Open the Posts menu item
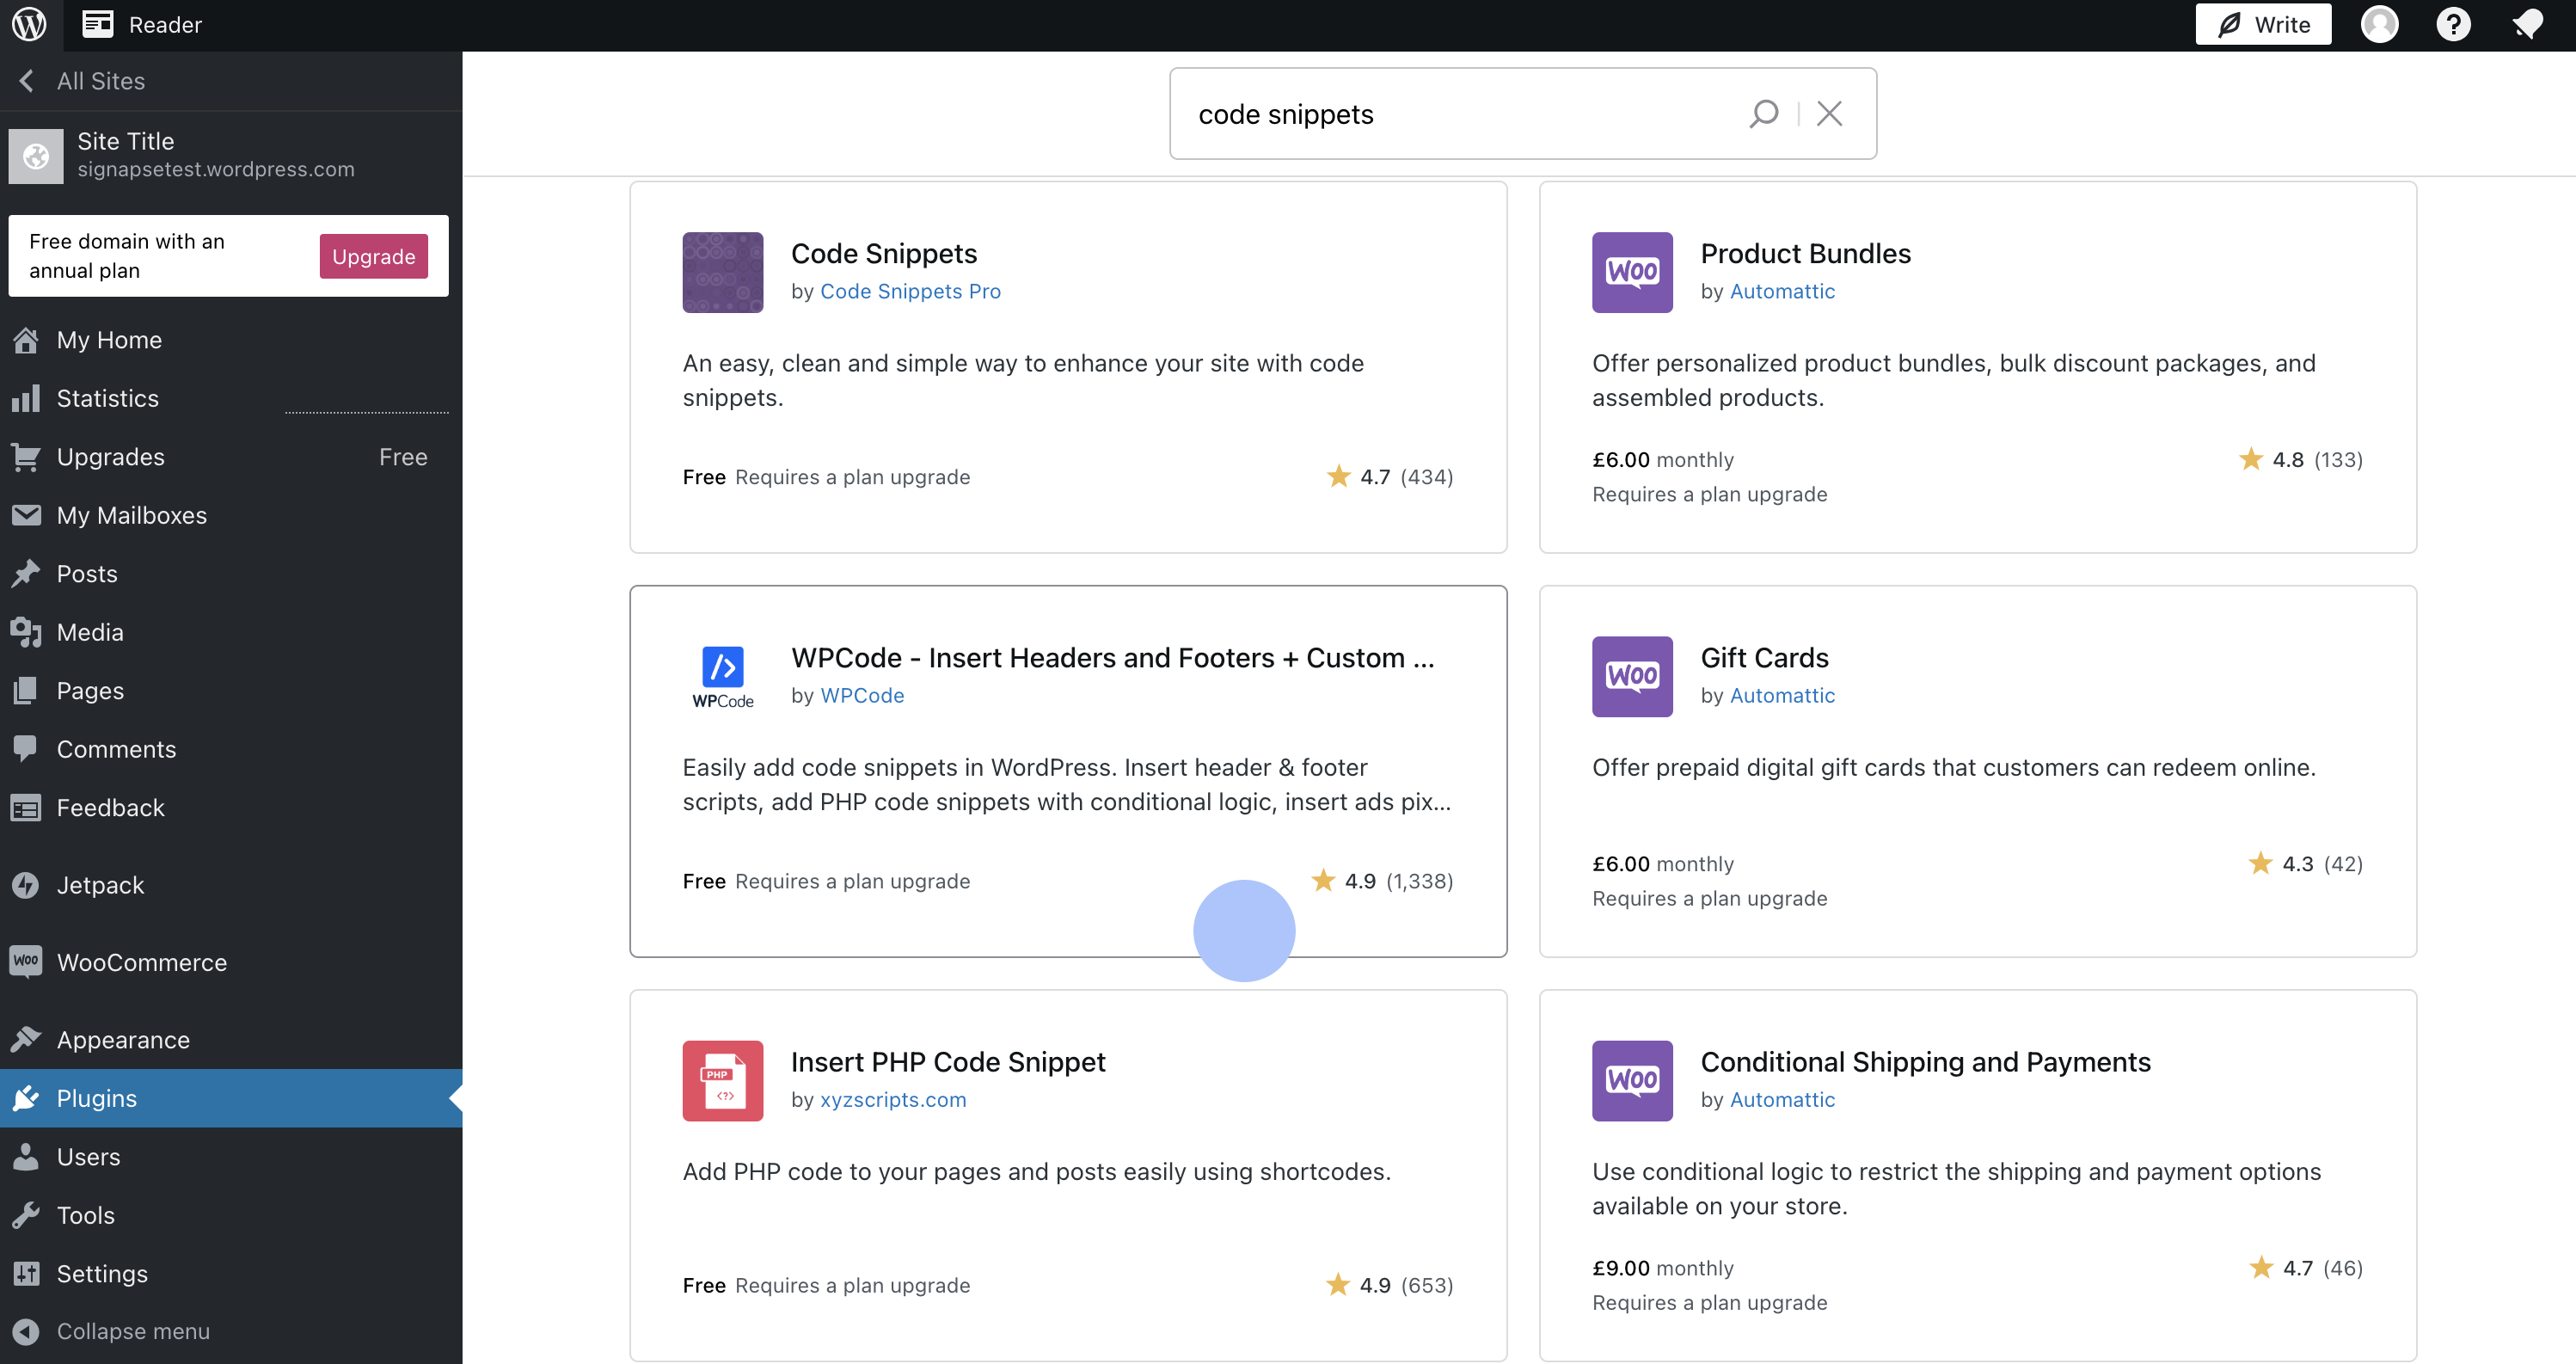Screen dimensions: 2576x1364 coord(231,574)
